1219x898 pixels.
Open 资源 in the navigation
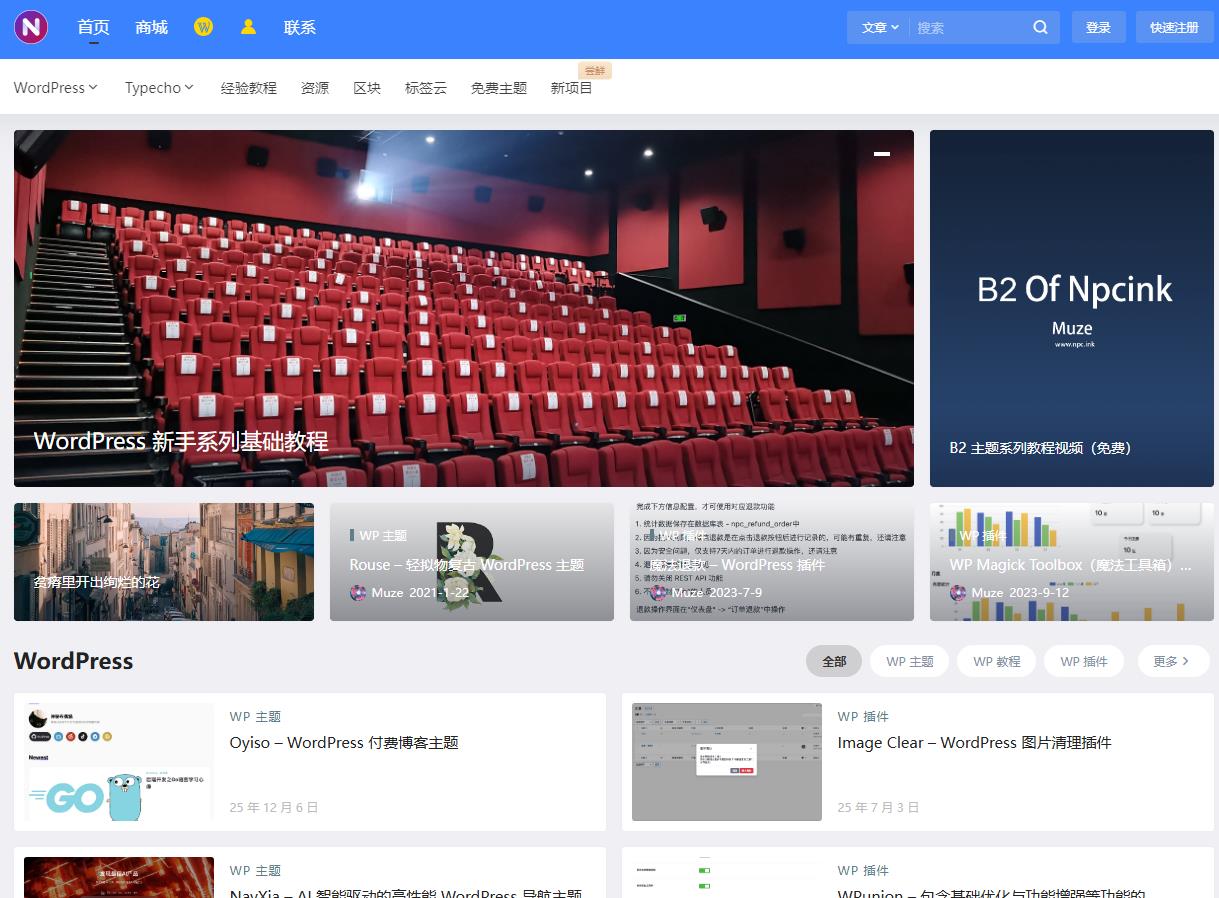(x=315, y=87)
